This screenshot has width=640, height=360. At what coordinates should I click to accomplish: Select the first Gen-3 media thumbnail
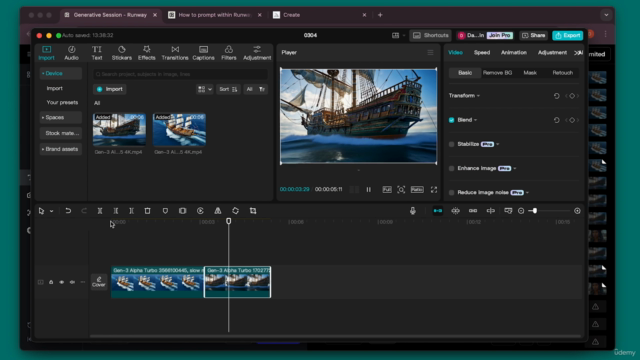click(119, 130)
